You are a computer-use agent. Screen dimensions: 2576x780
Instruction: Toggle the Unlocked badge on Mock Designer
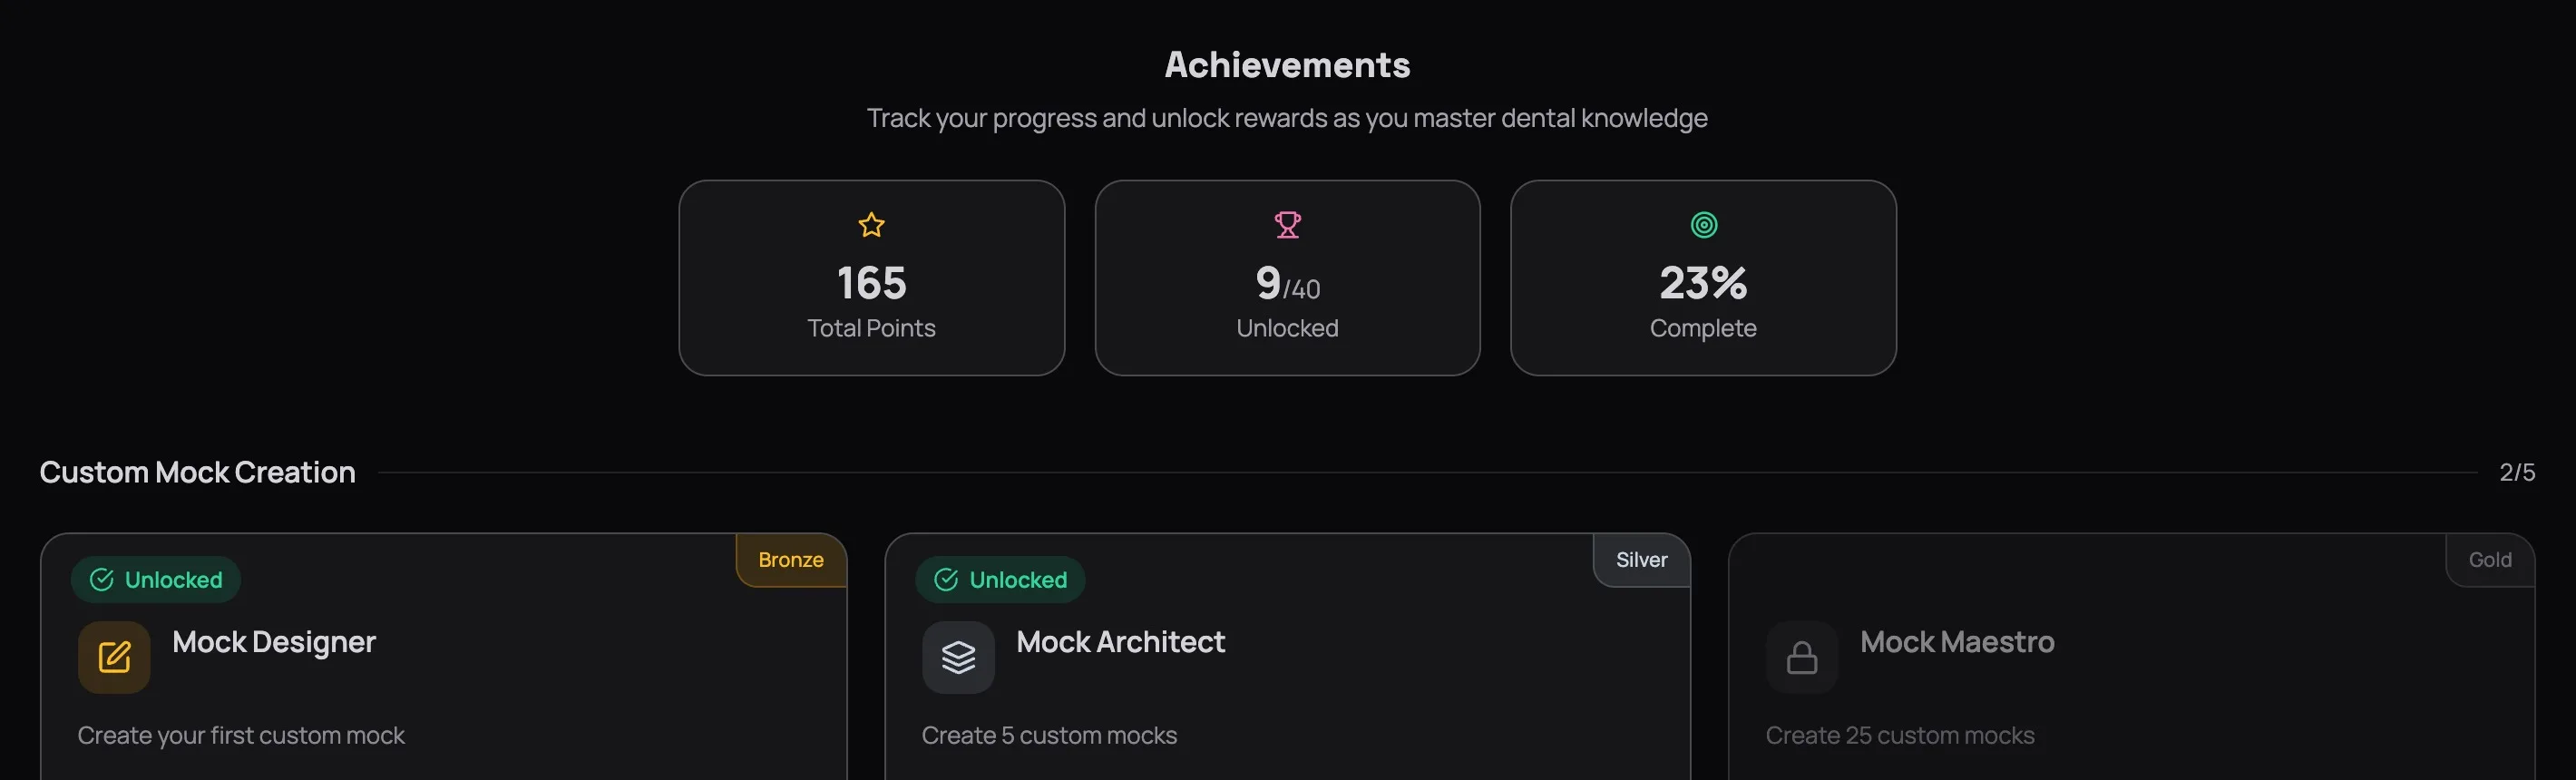pos(155,579)
